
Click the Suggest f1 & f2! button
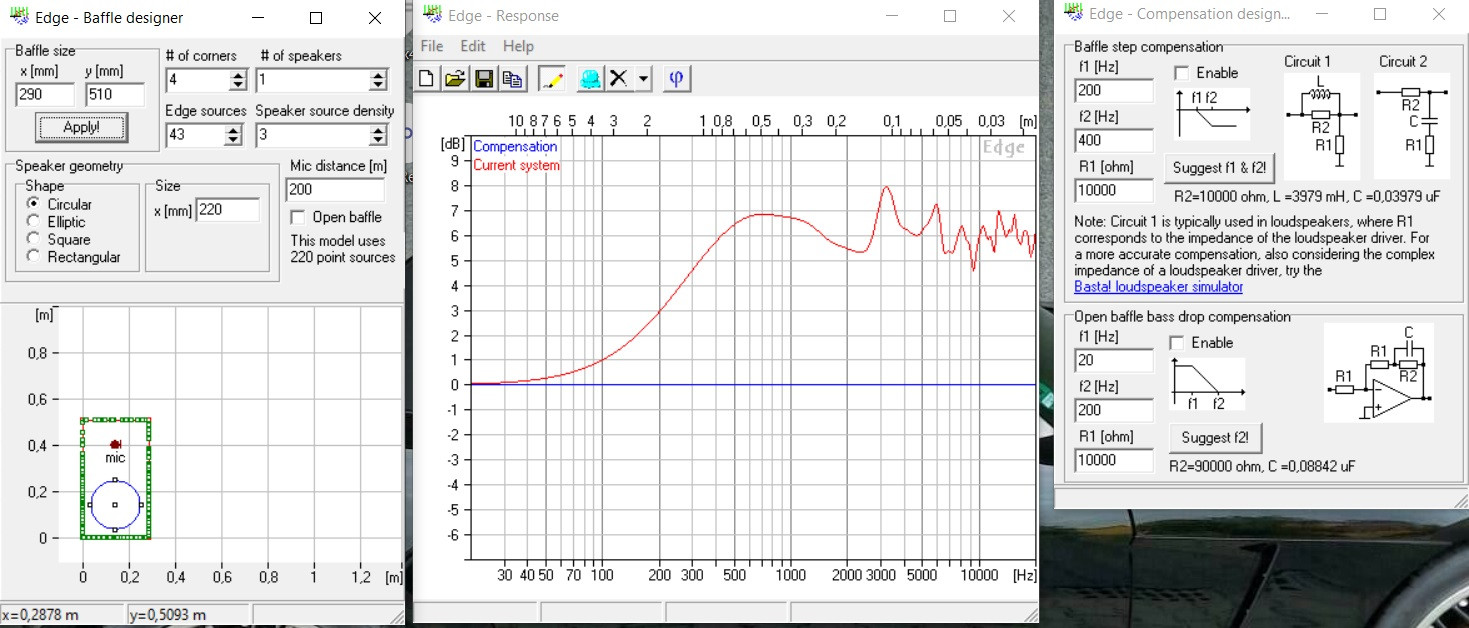1219,167
